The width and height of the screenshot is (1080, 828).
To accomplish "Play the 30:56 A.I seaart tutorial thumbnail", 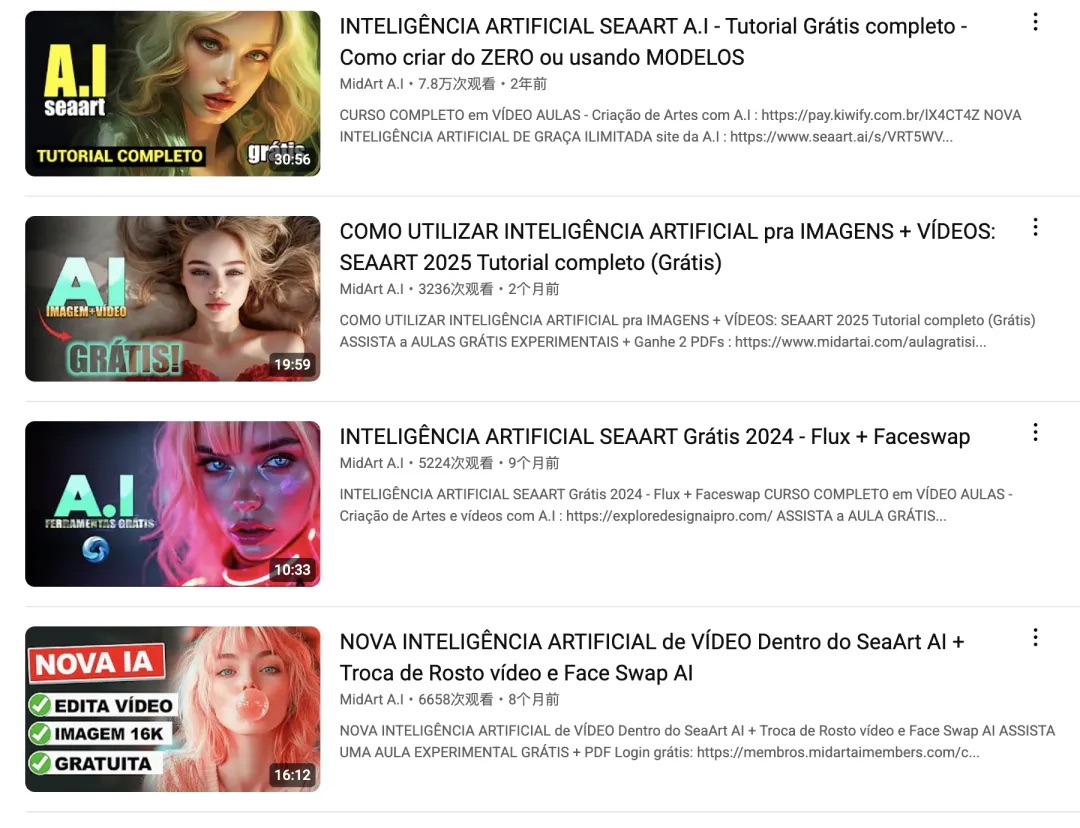I will click(x=173, y=94).
